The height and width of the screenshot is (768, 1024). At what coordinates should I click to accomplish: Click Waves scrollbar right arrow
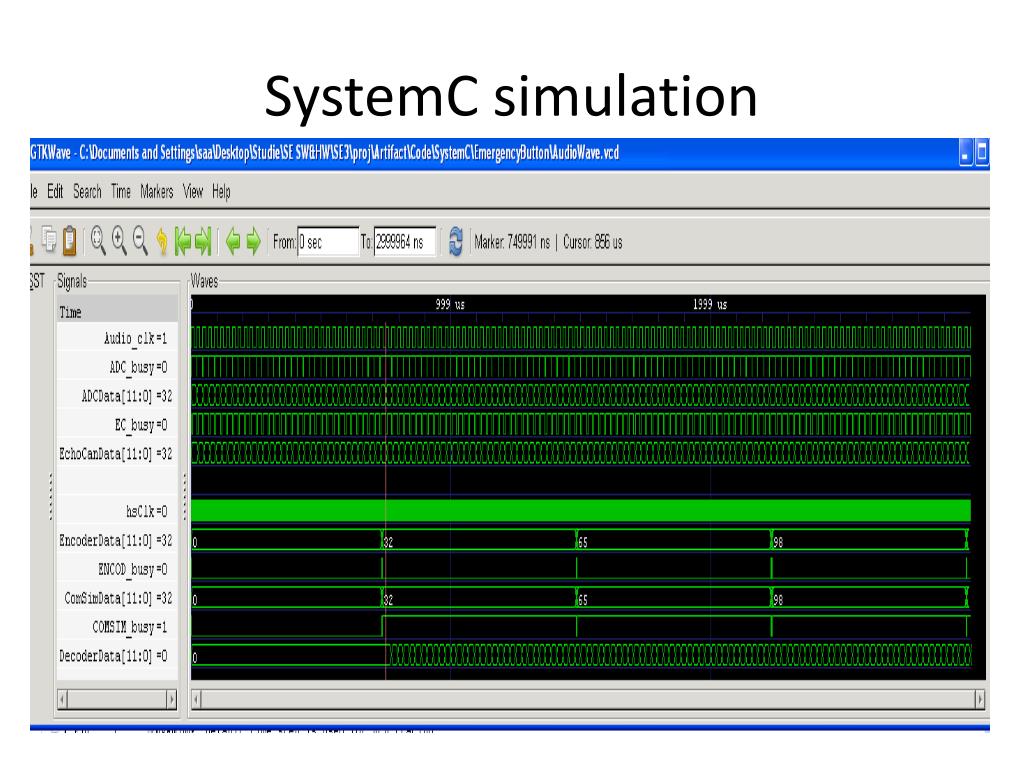(980, 699)
